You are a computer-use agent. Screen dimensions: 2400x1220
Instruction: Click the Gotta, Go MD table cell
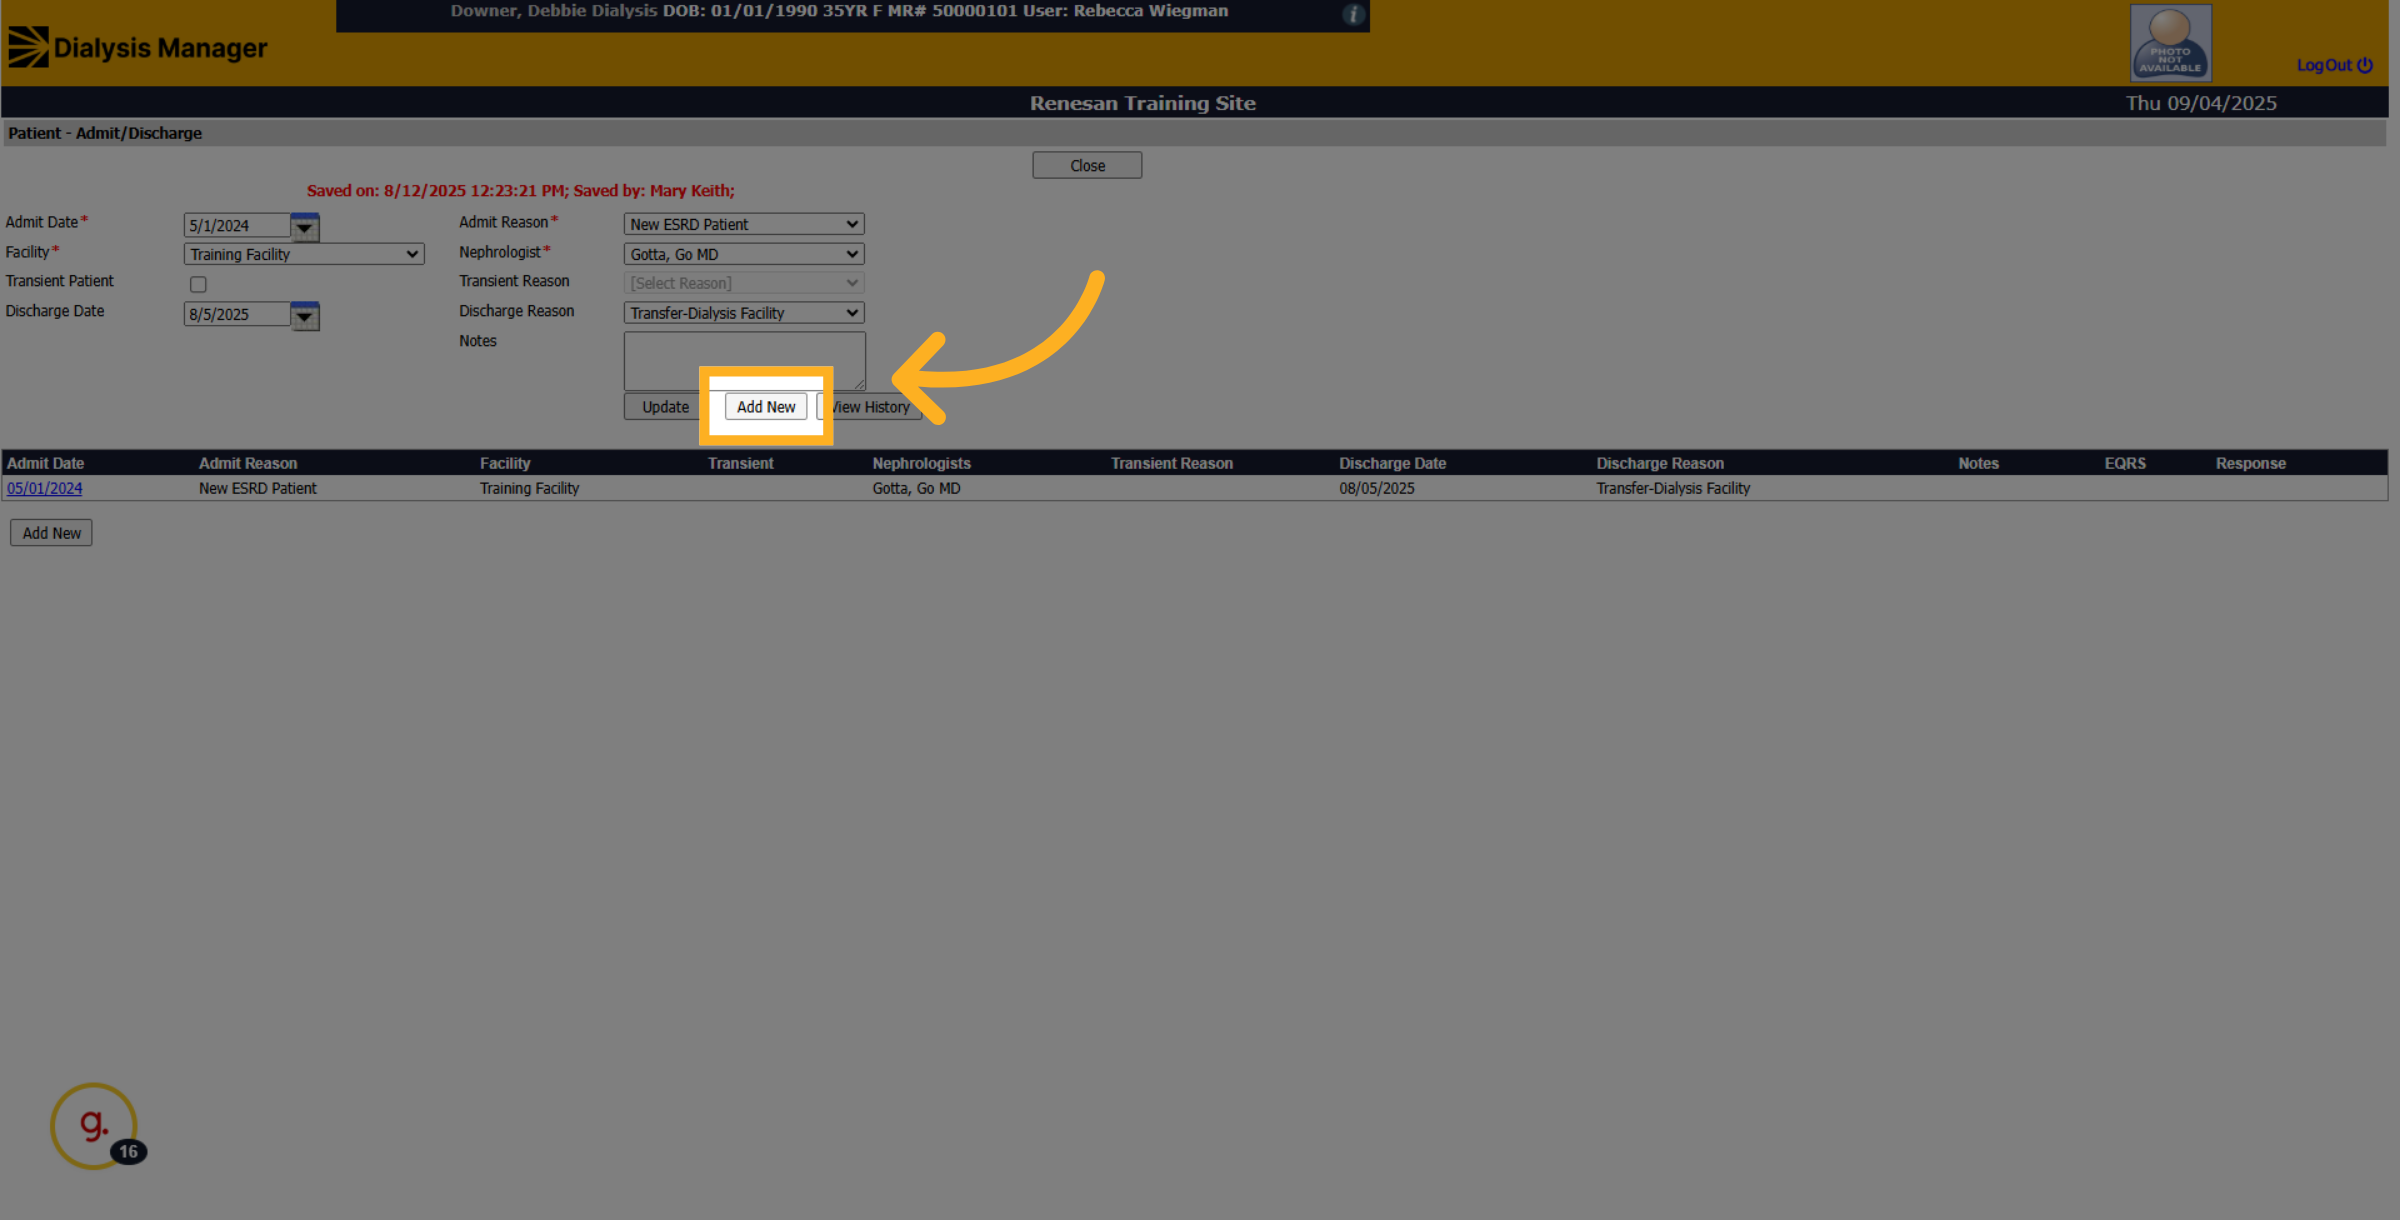[916, 488]
